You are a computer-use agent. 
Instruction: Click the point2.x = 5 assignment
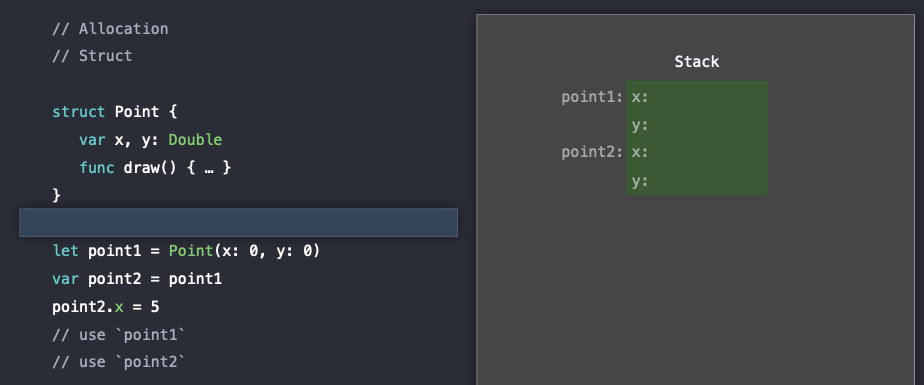click(x=105, y=307)
